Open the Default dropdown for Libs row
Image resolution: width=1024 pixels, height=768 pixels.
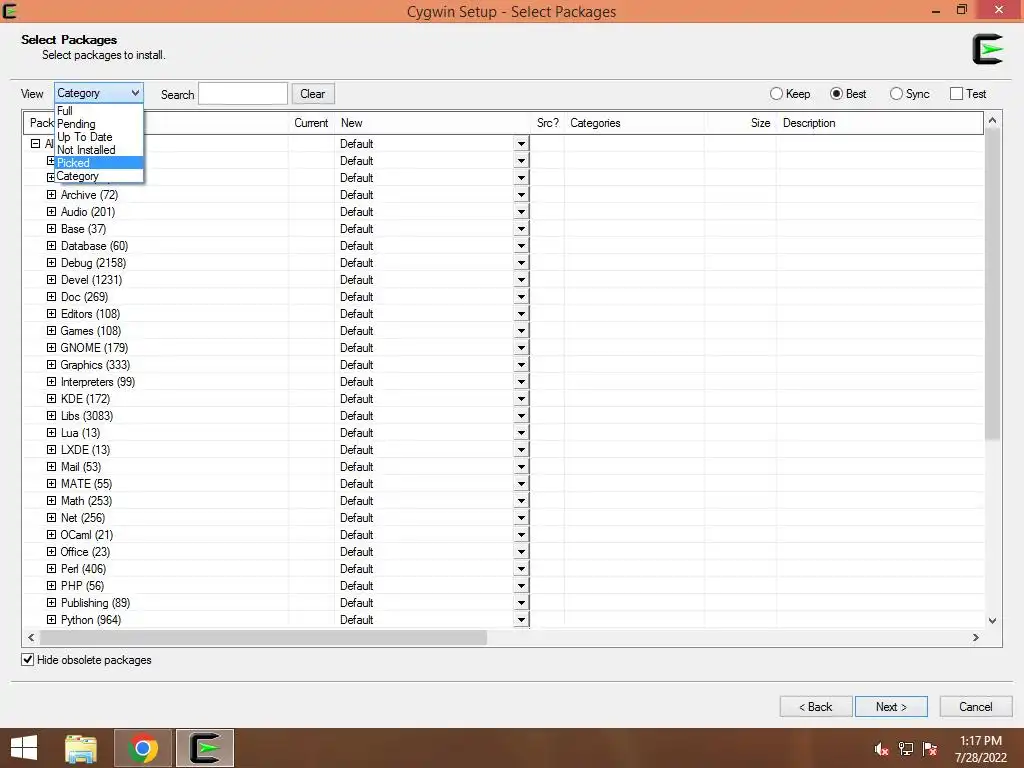[x=521, y=416]
